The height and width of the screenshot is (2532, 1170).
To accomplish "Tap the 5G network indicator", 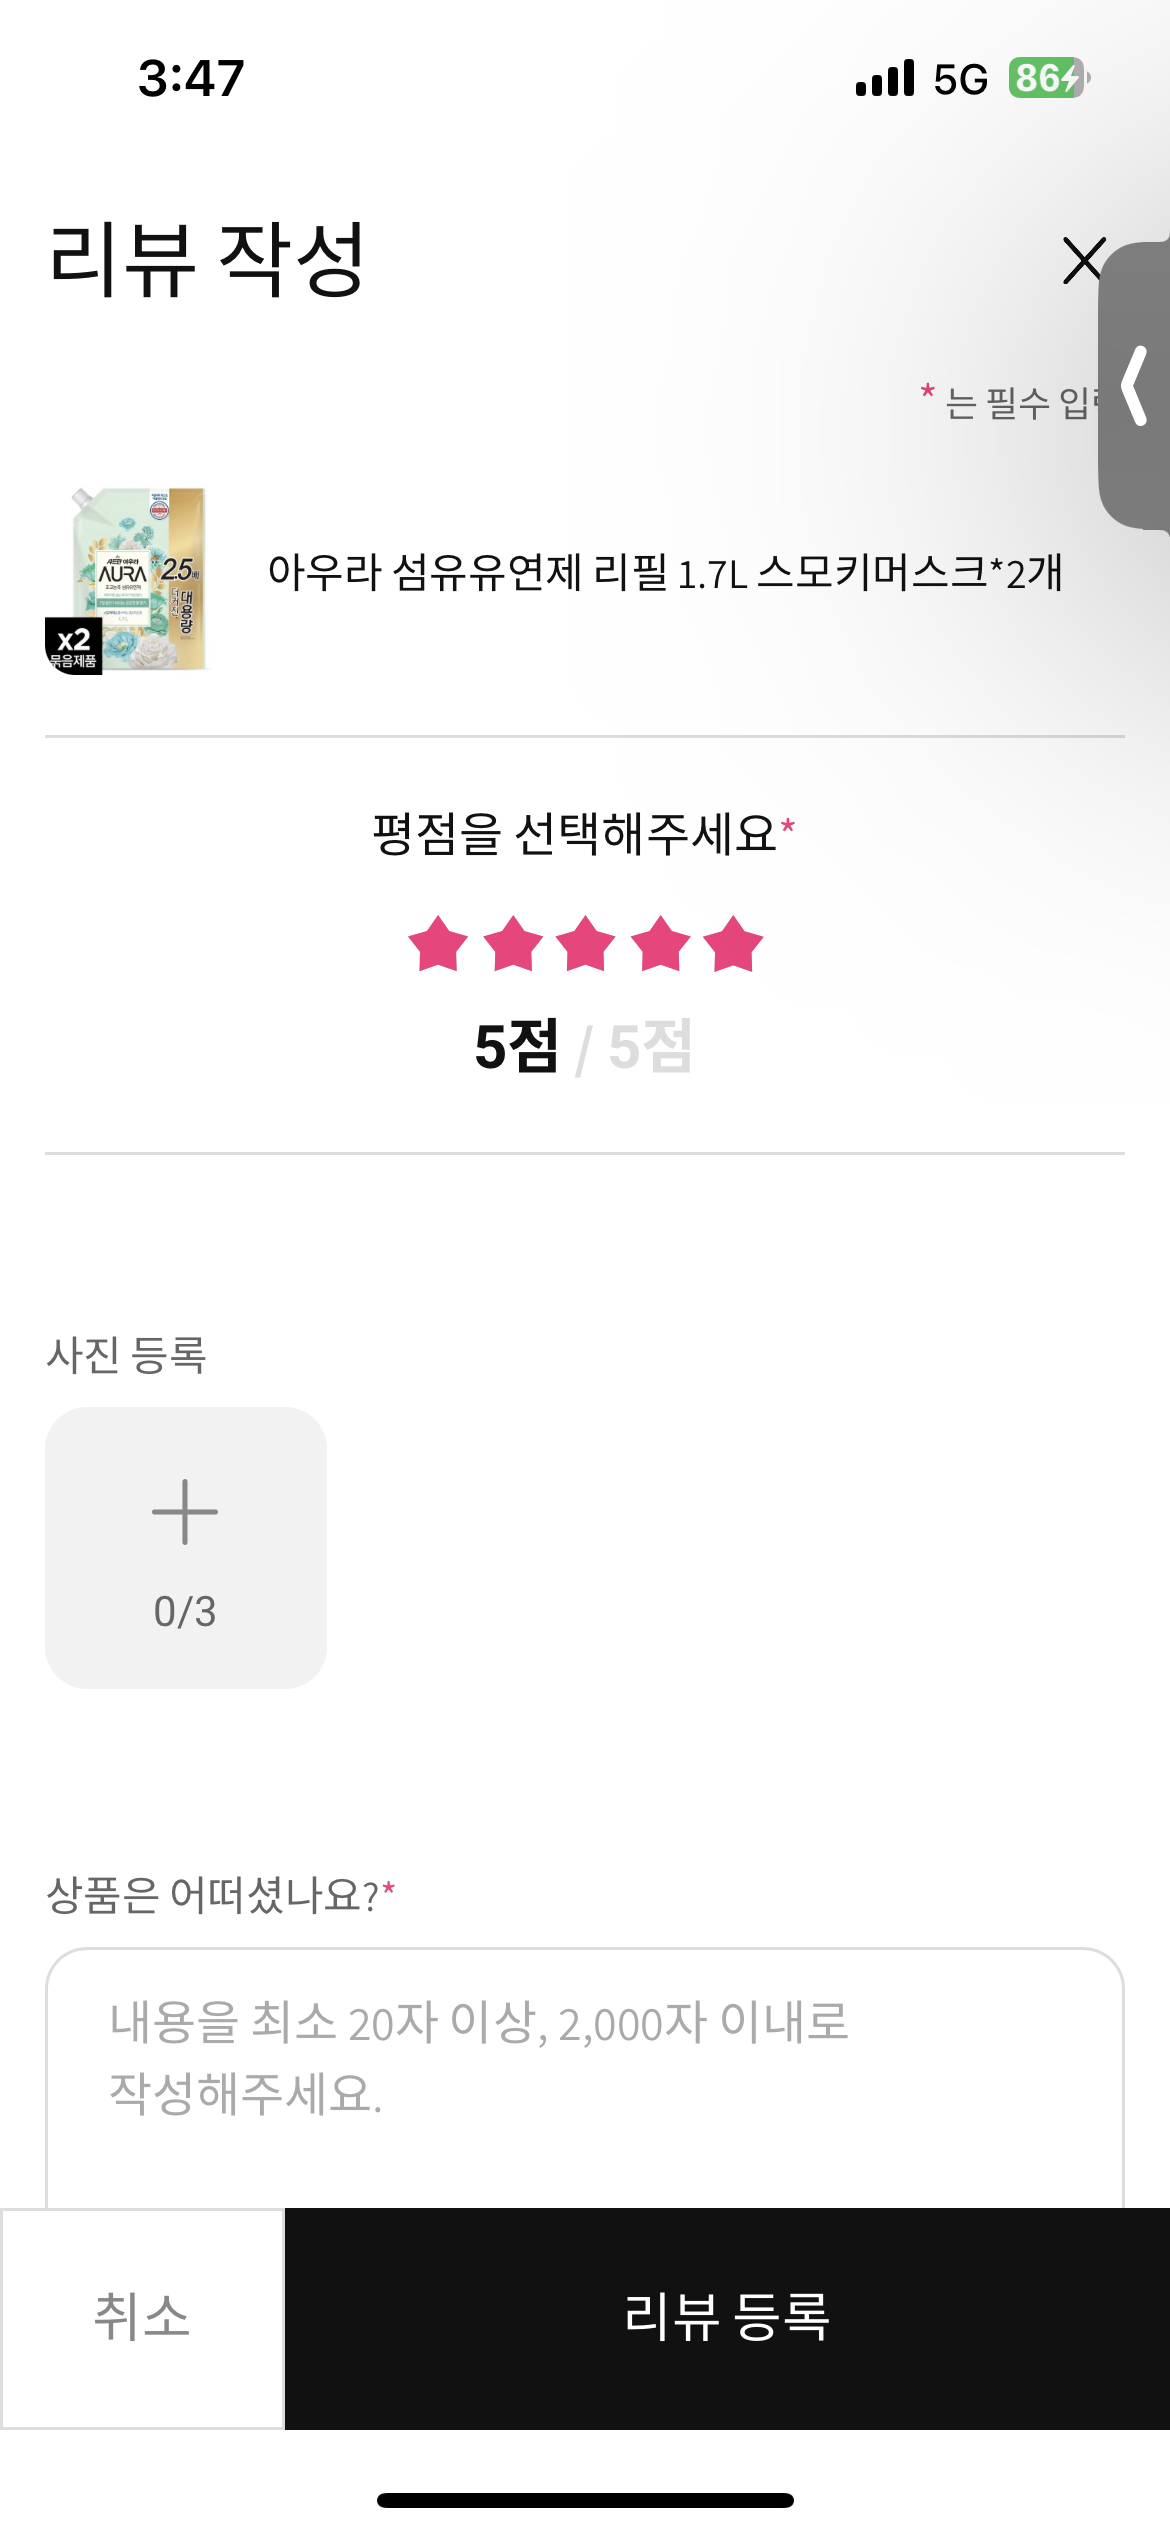I will (960, 80).
